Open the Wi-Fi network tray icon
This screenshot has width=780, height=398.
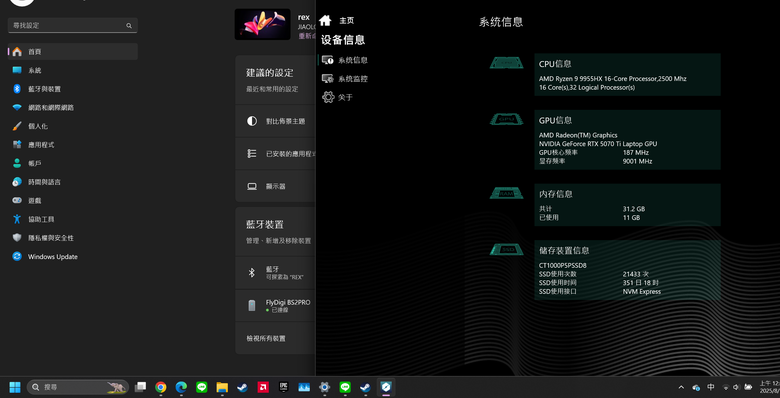(x=726, y=387)
